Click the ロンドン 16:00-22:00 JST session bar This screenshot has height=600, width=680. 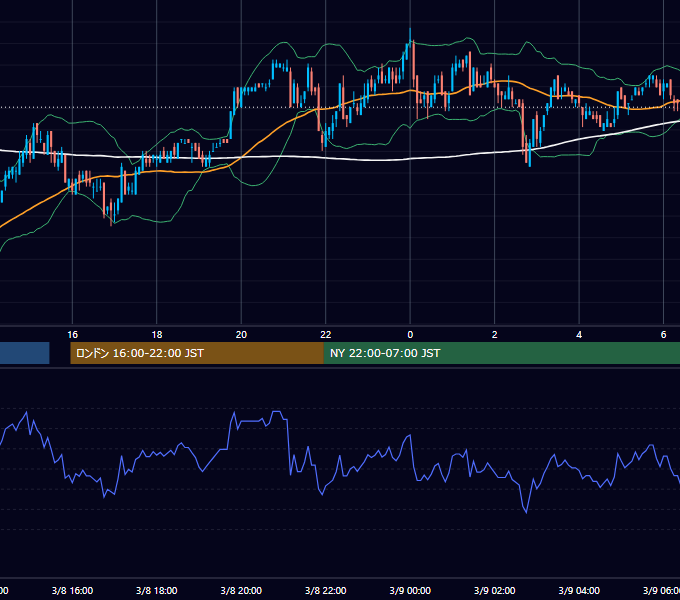[197, 353]
